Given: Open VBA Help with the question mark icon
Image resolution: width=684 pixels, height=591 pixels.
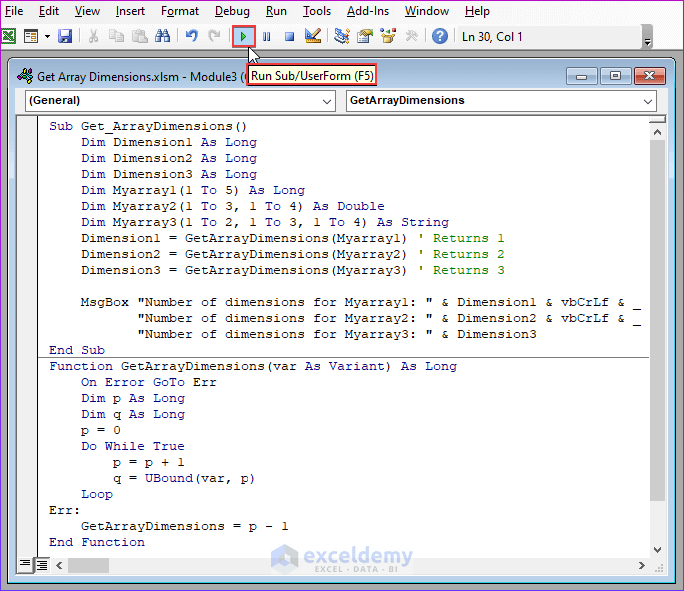Looking at the screenshot, I should (440, 36).
